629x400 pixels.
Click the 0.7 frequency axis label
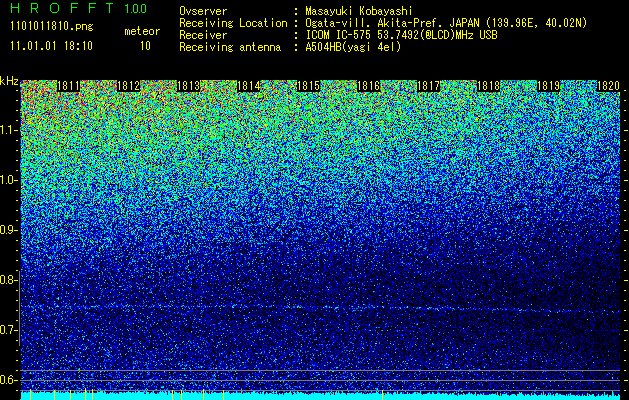(8, 330)
